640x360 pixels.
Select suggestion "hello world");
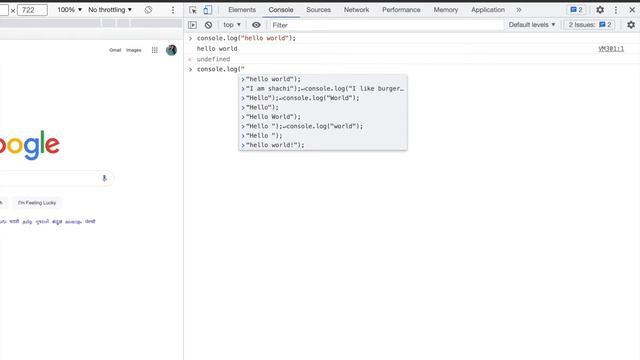[323, 79]
